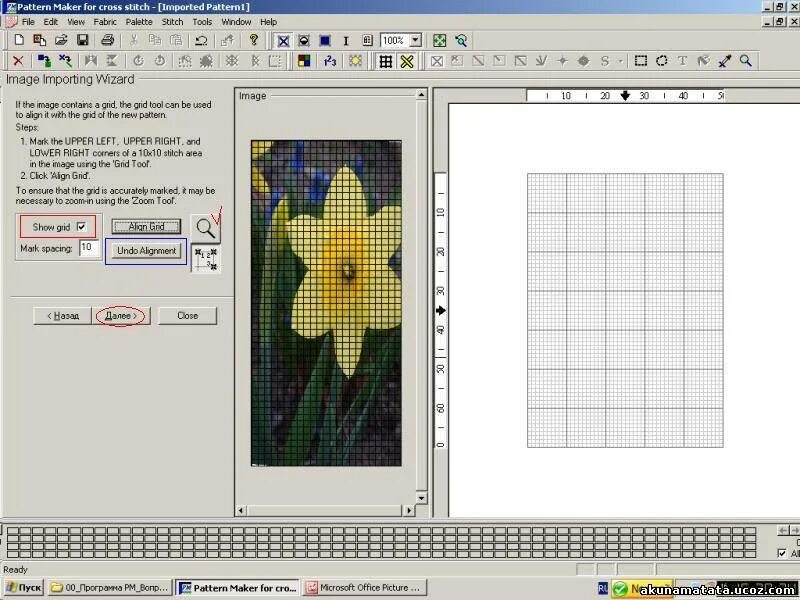
Task: Select the Grid Tool corner marker icon
Action: 206,259
